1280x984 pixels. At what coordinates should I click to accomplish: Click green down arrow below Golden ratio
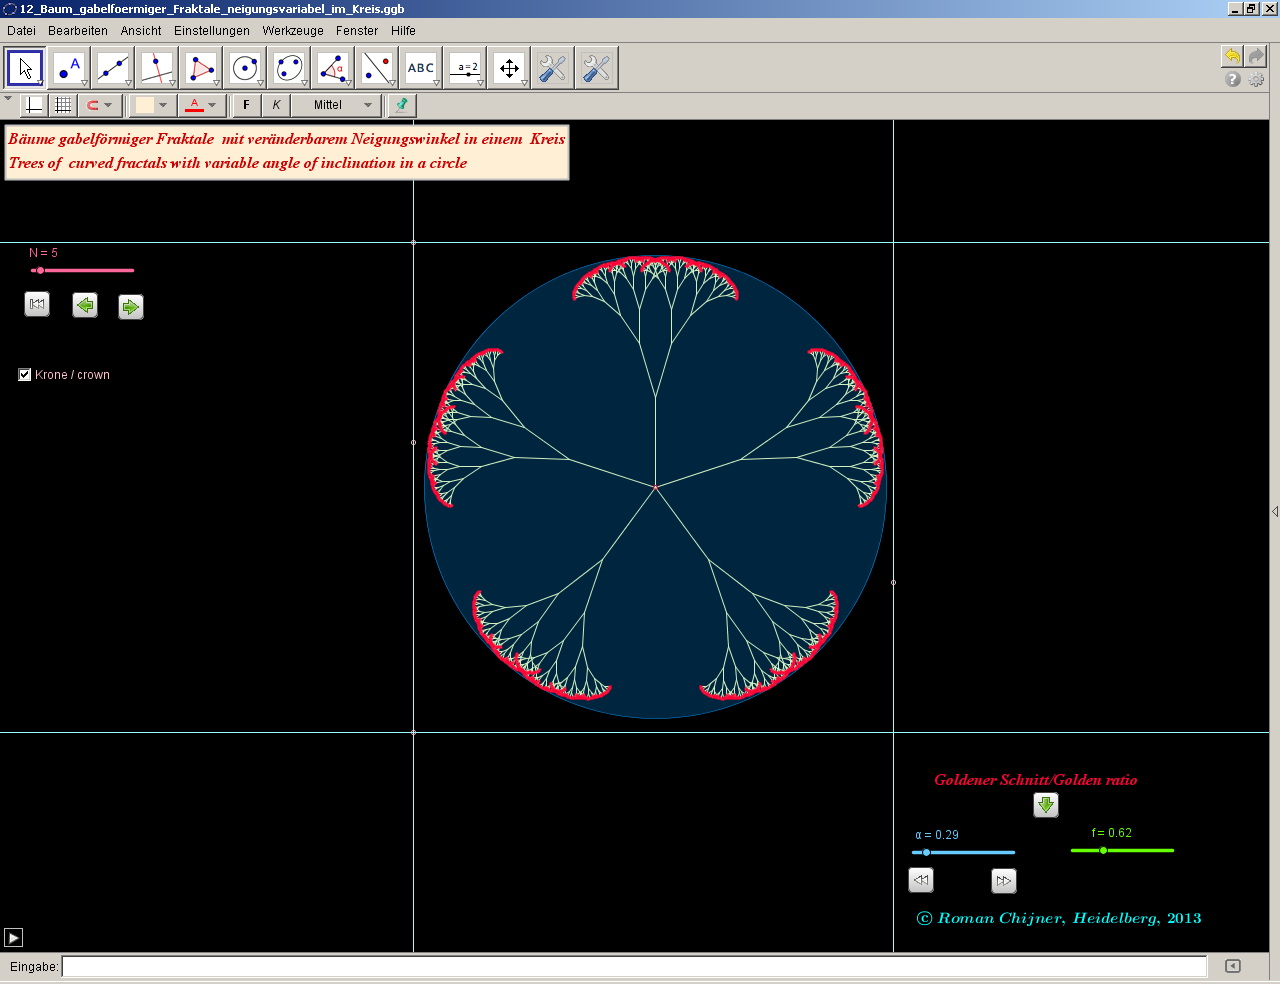1045,805
